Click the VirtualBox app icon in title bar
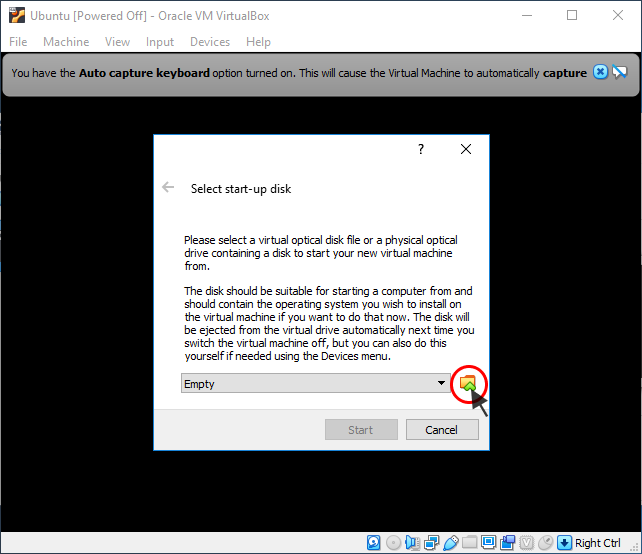Image resolution: width=642 pixels, height=554 pixels. pos(17,16)
